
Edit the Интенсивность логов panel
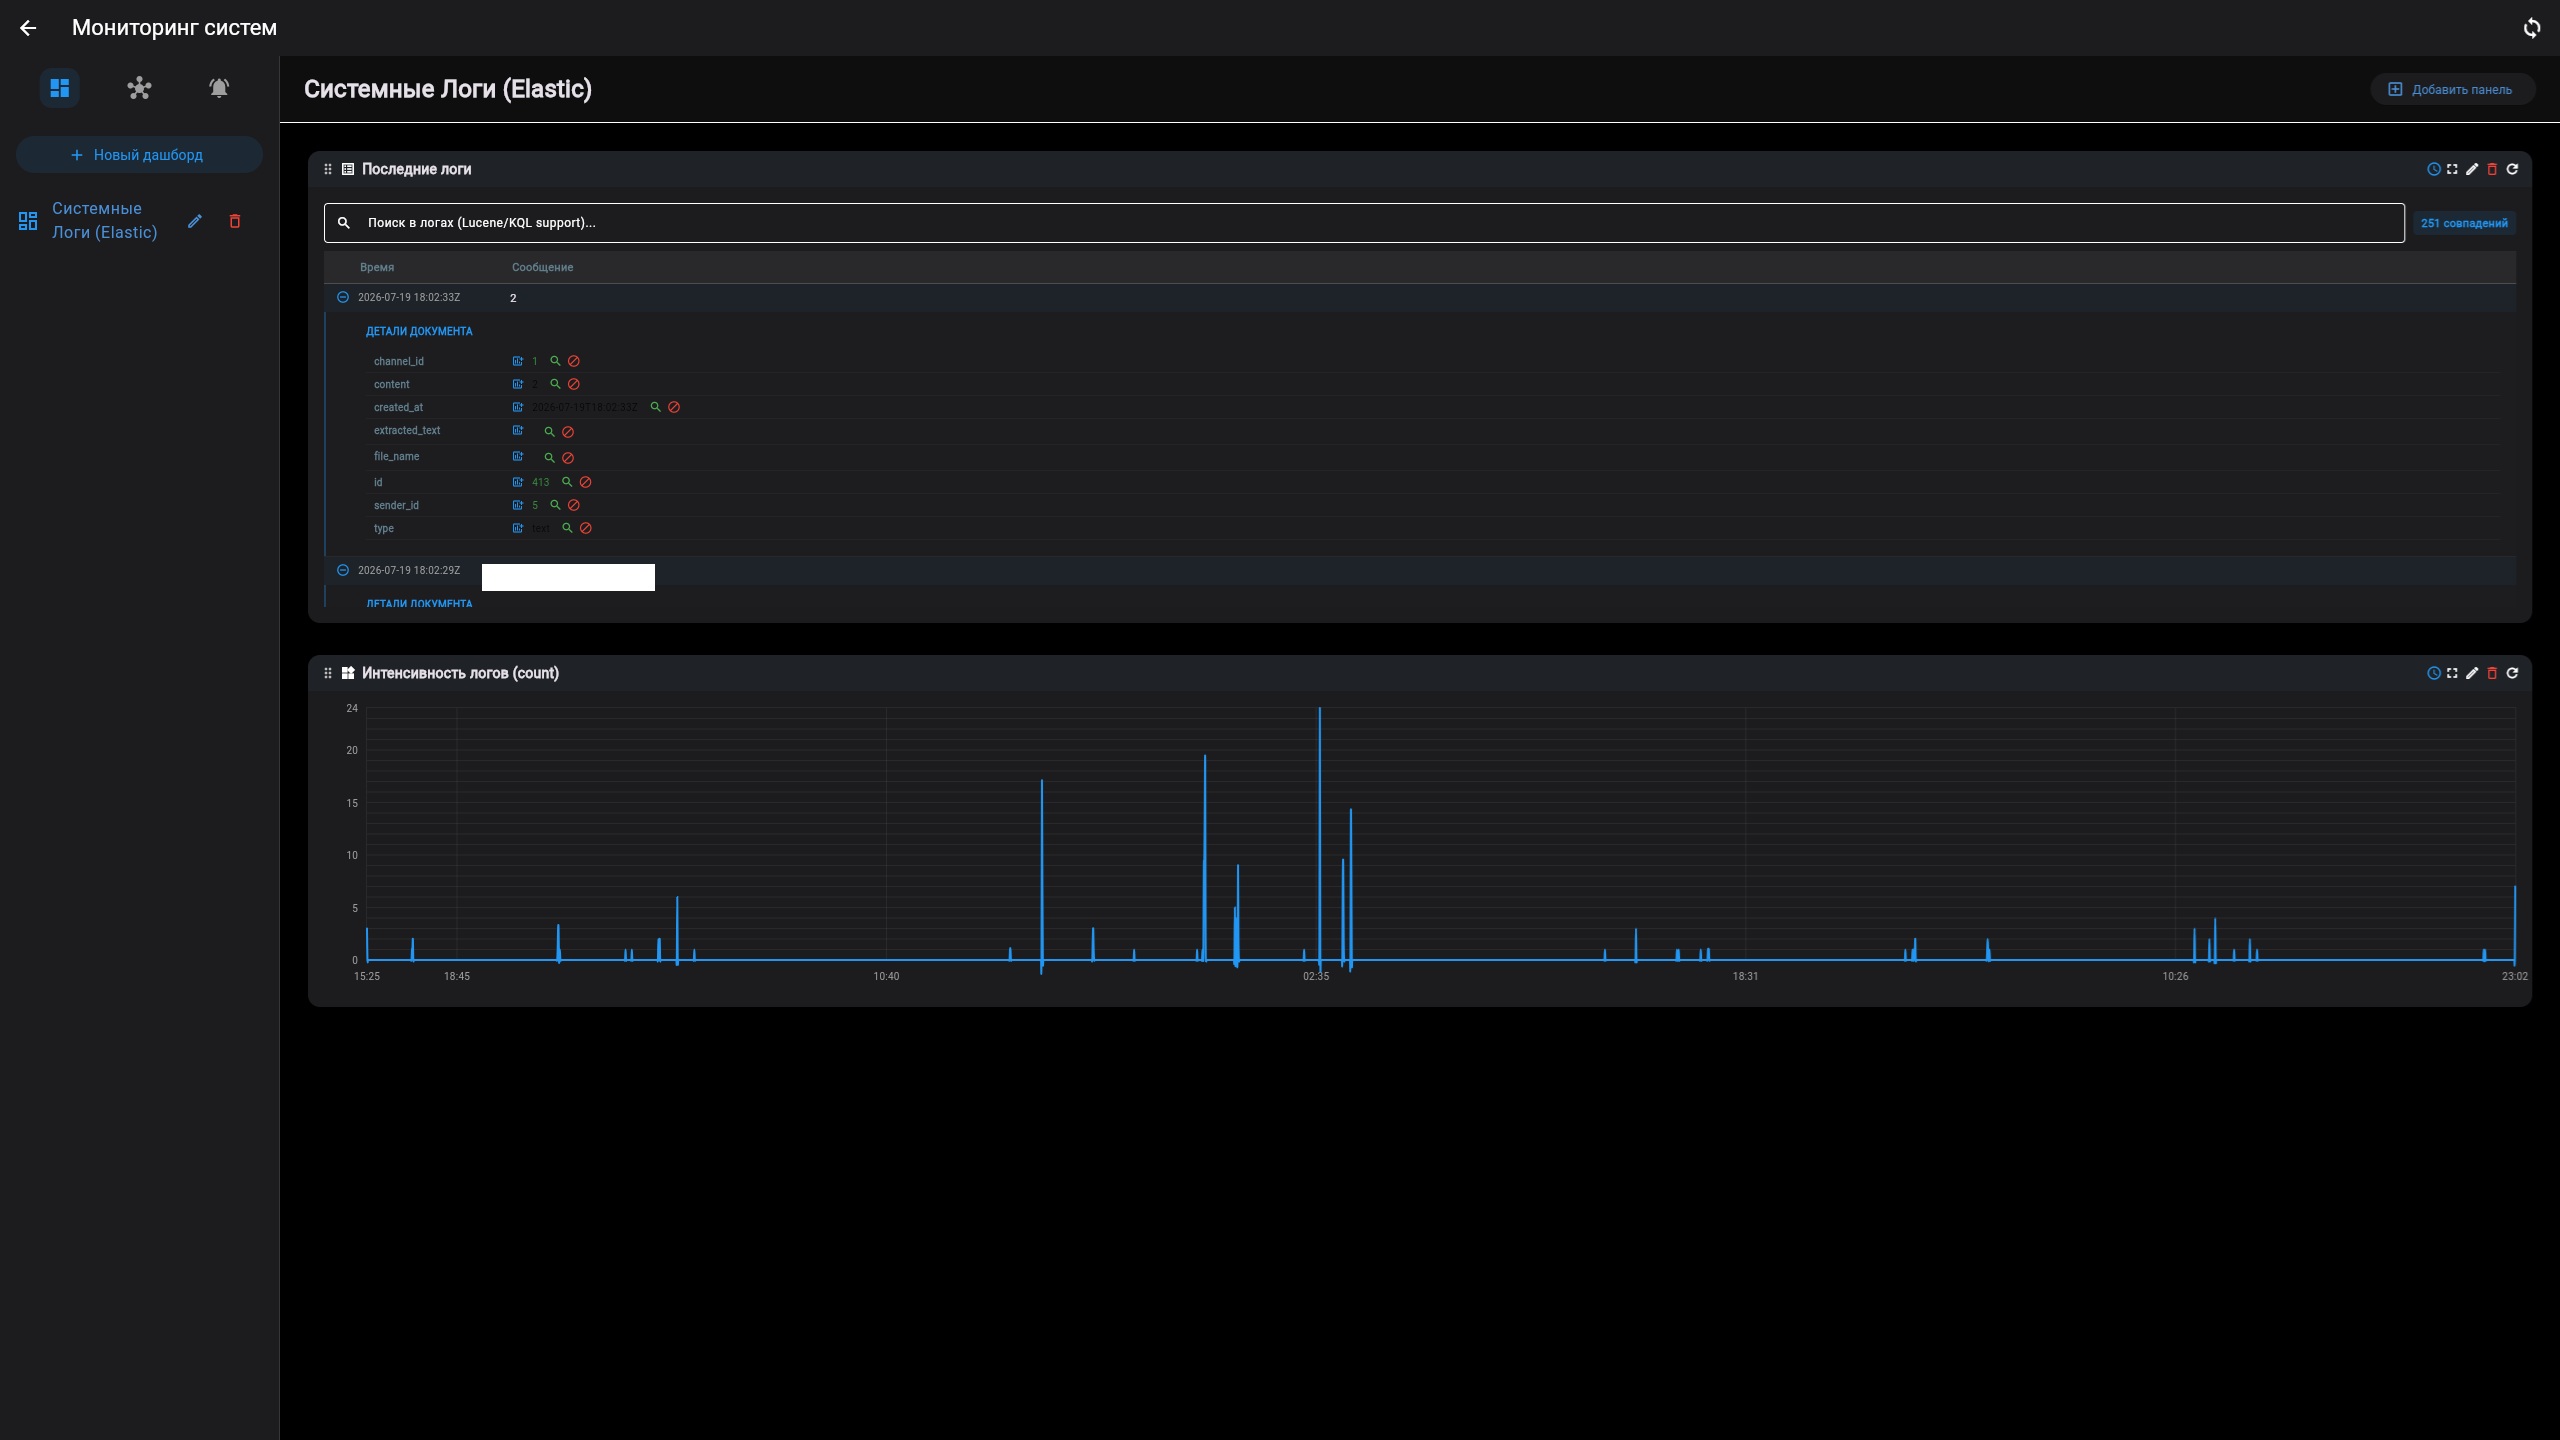2472,673
